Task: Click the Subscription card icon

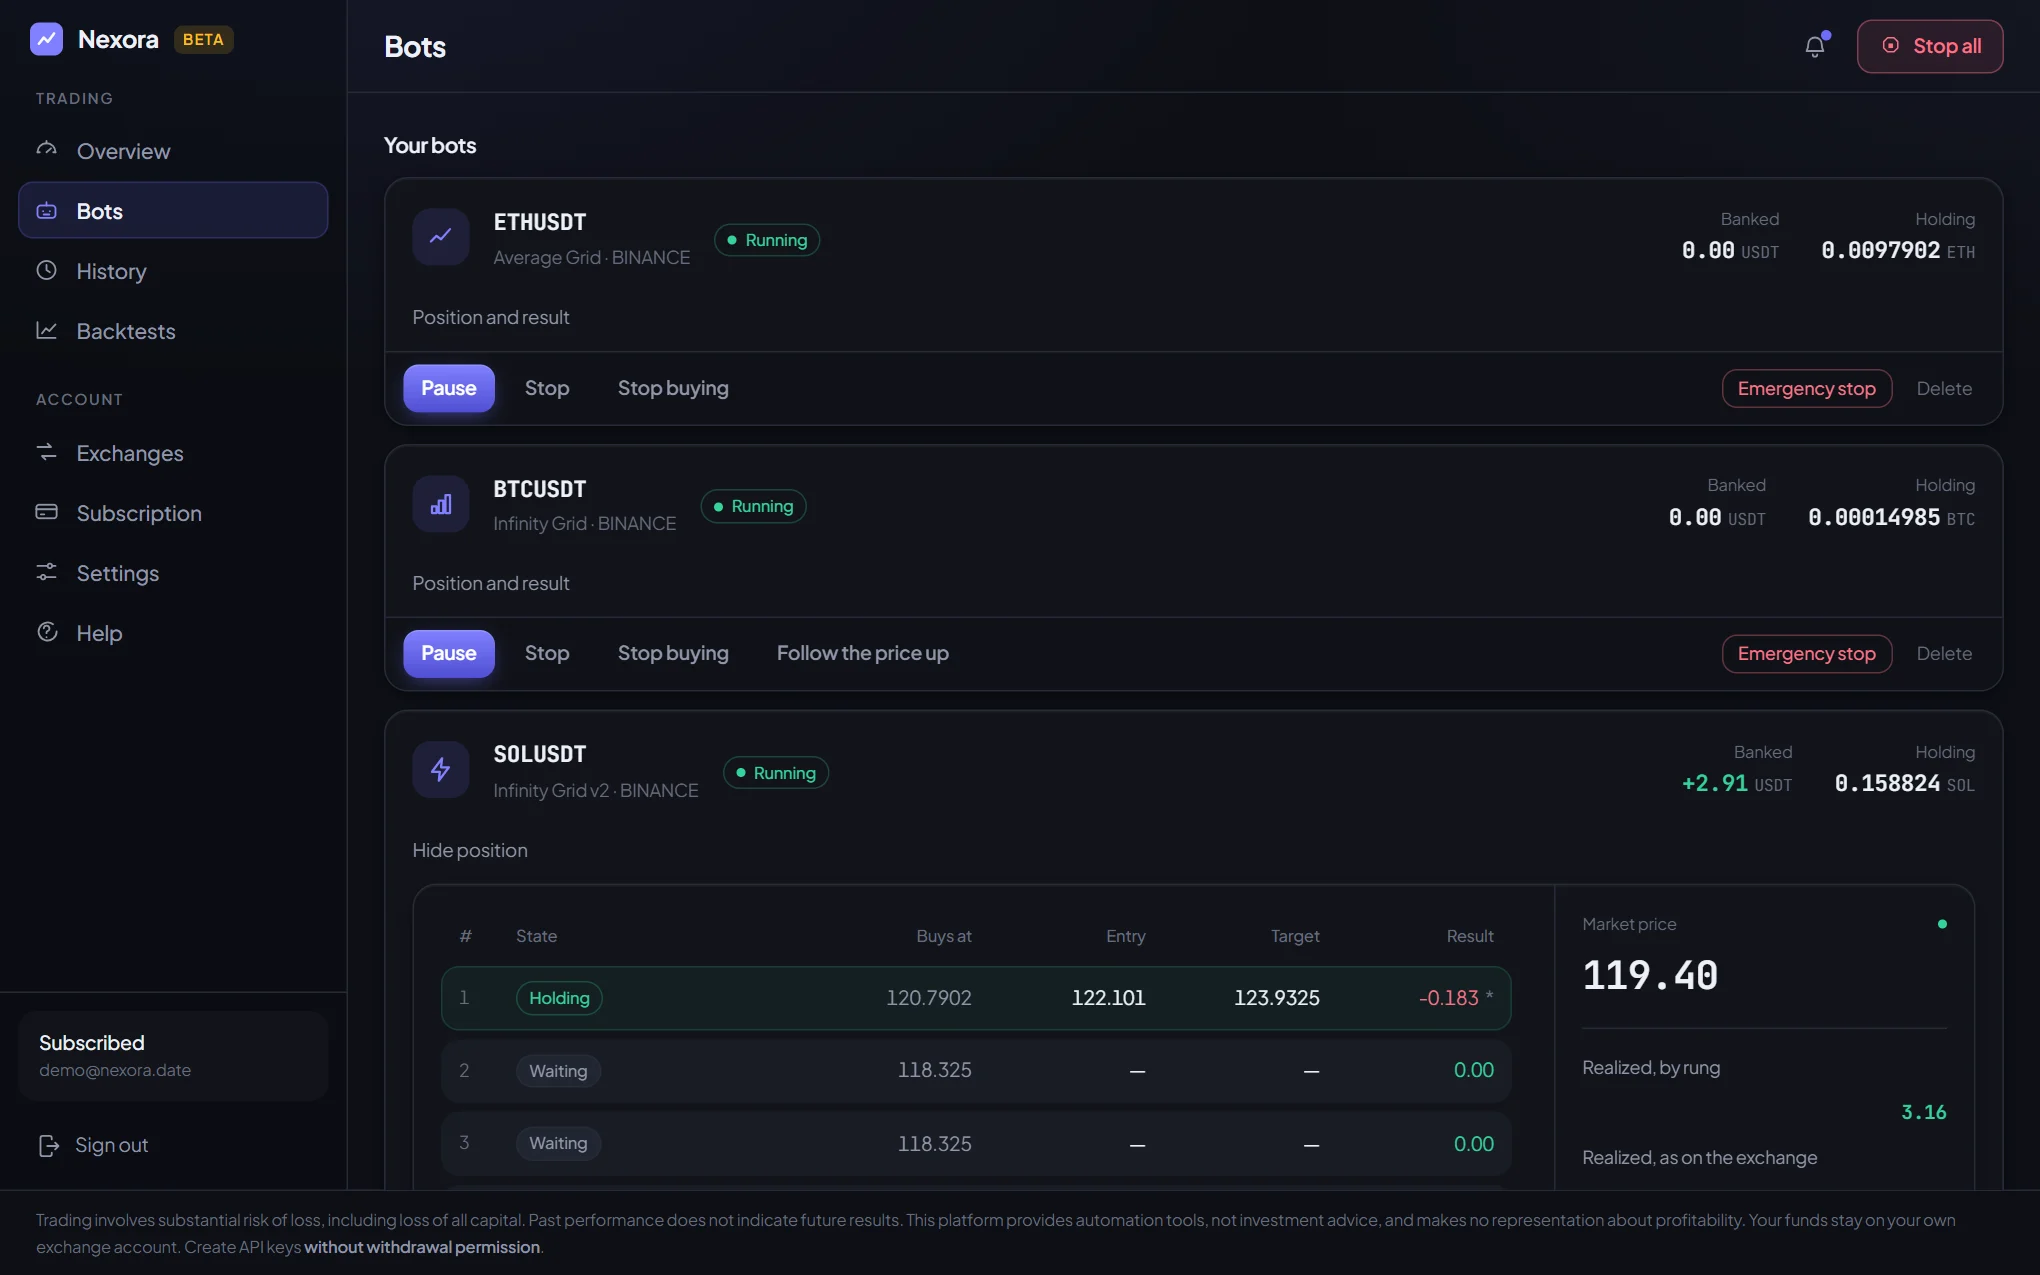Action: [47, 512]
